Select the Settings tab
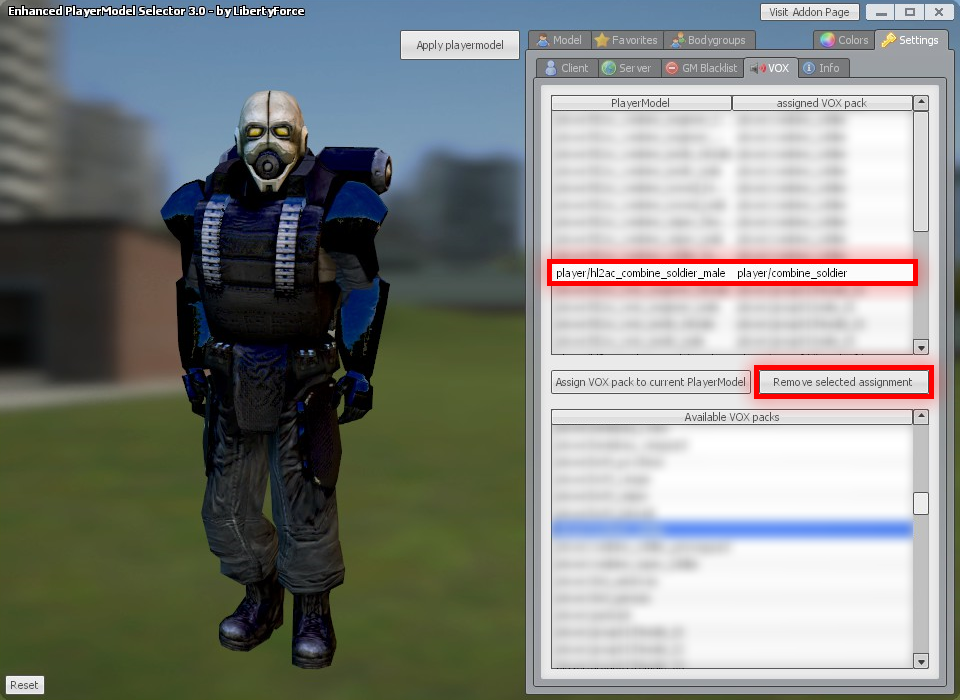 910,40
